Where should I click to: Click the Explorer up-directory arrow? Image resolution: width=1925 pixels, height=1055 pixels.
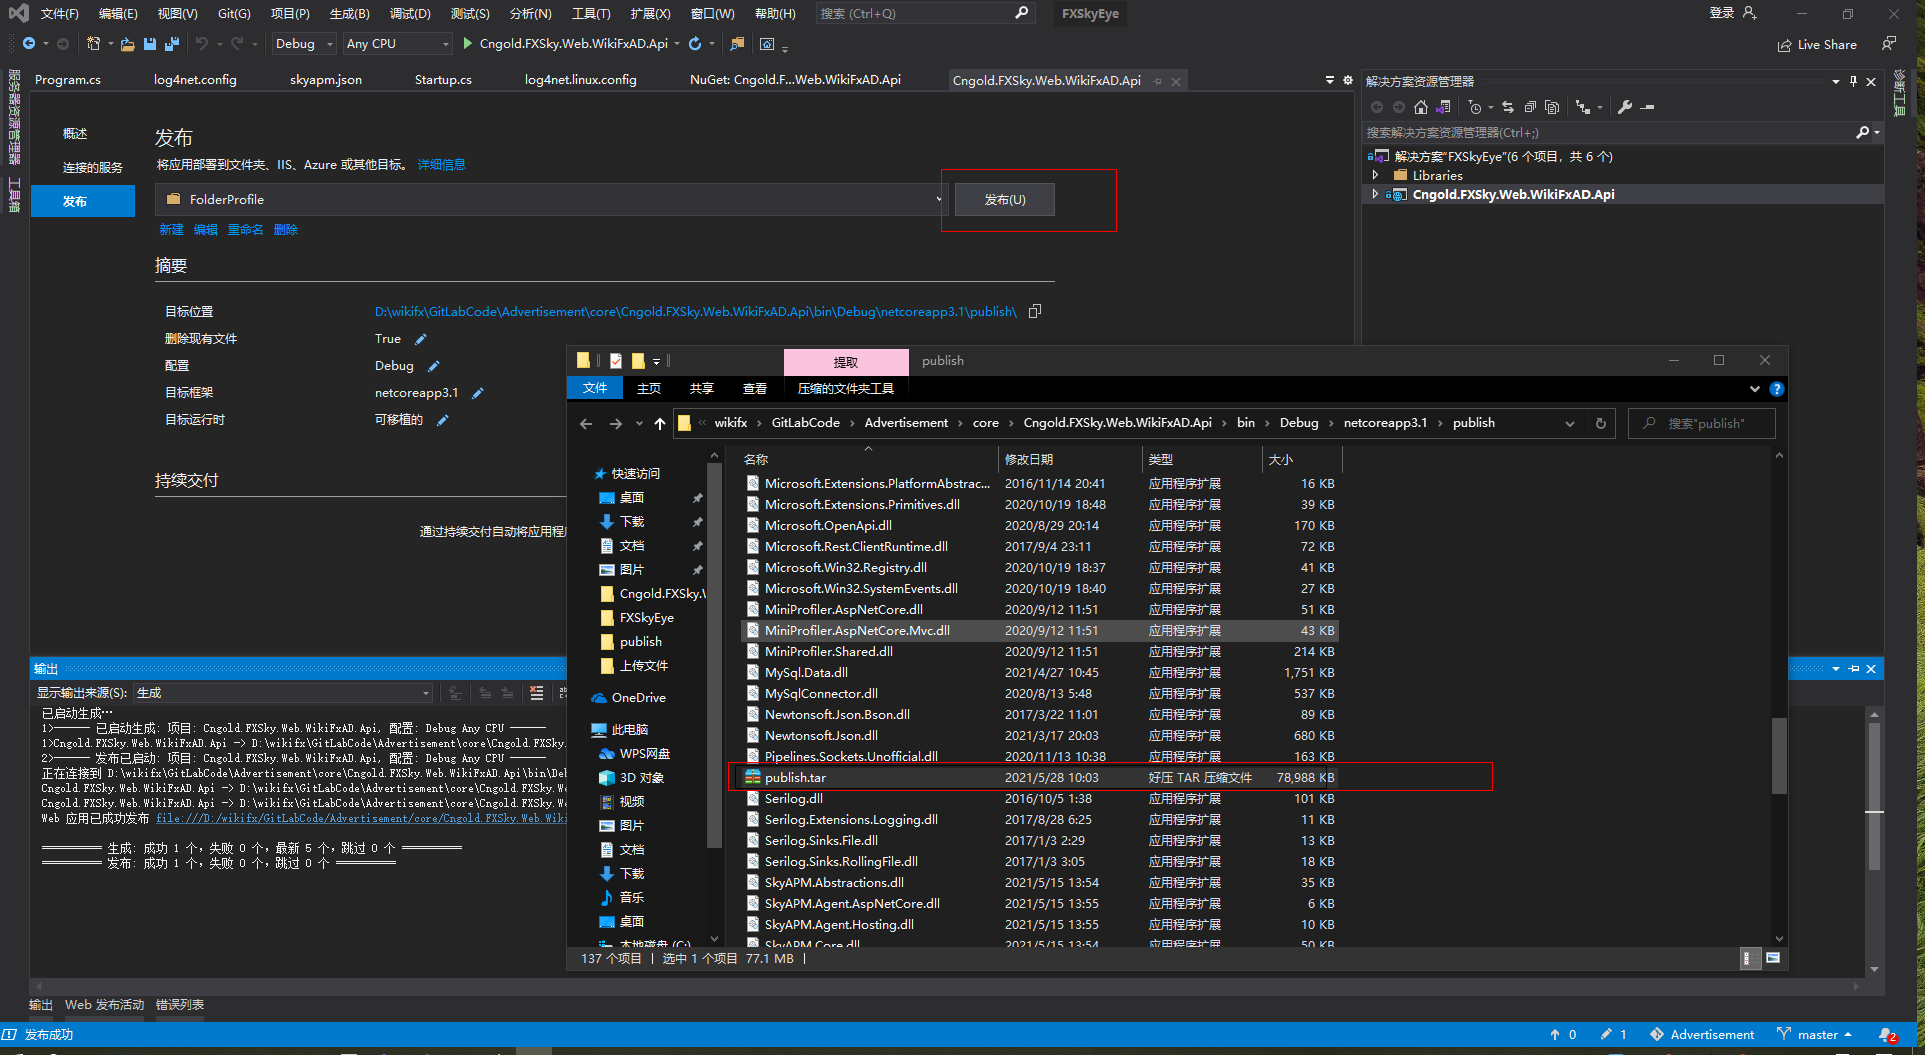[x=660, y=423]
